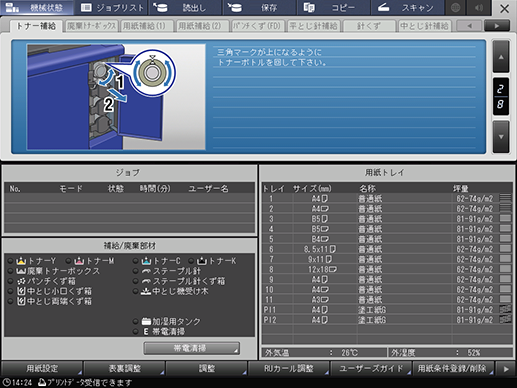Click the ステープル針くず箱 icon
This screenshot has height=388, width=517.
pos(146,281)
